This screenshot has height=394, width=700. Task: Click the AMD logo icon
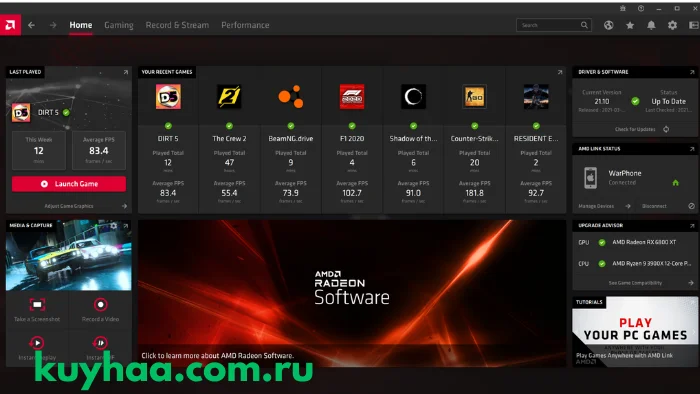[x=10, y=25]
